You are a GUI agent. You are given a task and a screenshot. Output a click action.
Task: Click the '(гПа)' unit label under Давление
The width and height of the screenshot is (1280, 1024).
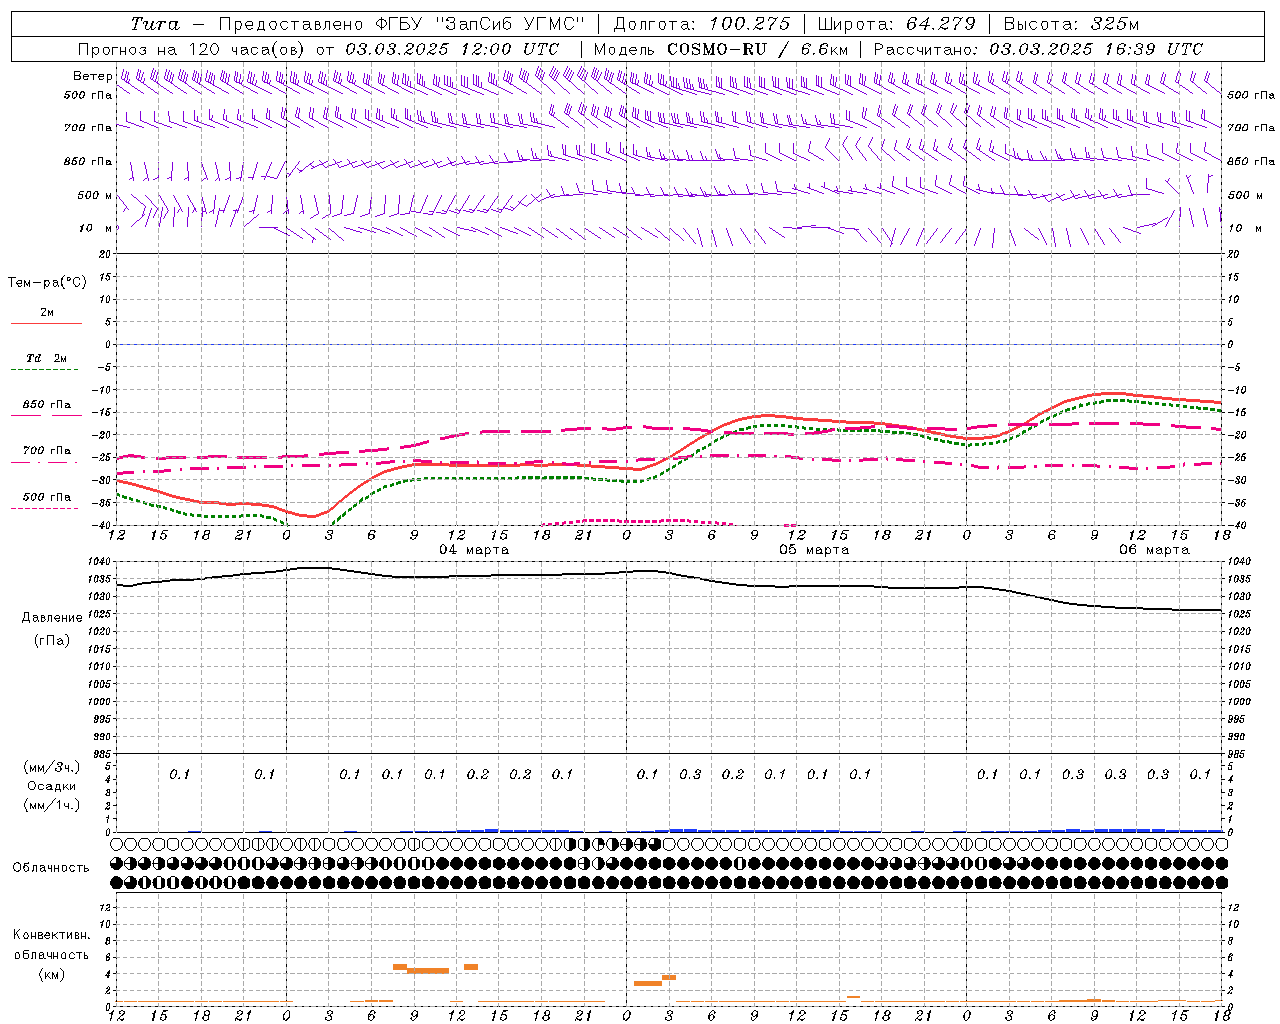click(x=52, y=640)
